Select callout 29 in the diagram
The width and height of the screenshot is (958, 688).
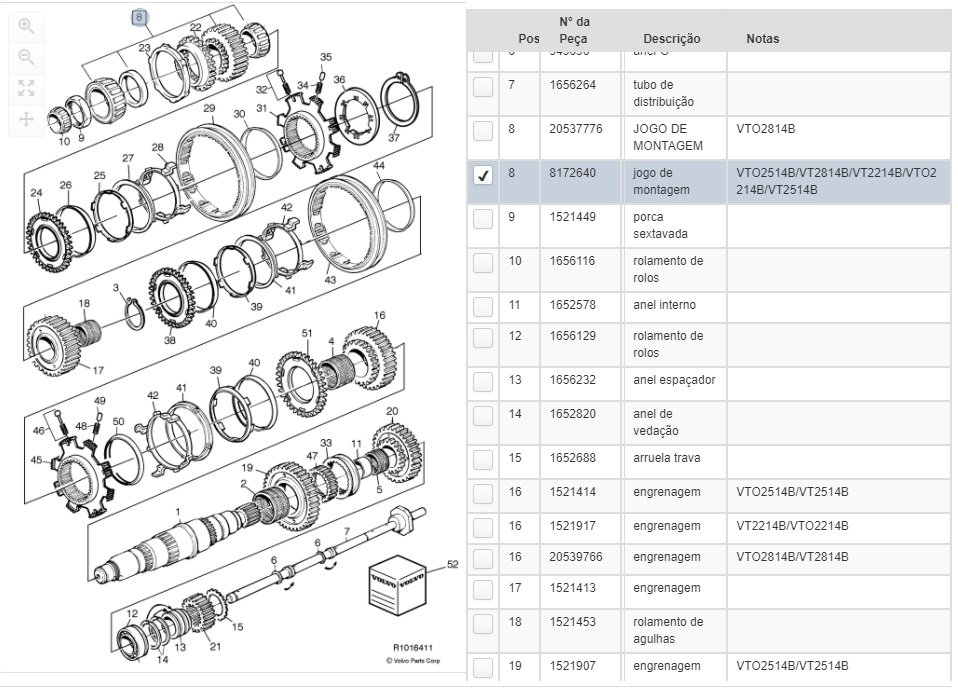click(x=209, y=108)
